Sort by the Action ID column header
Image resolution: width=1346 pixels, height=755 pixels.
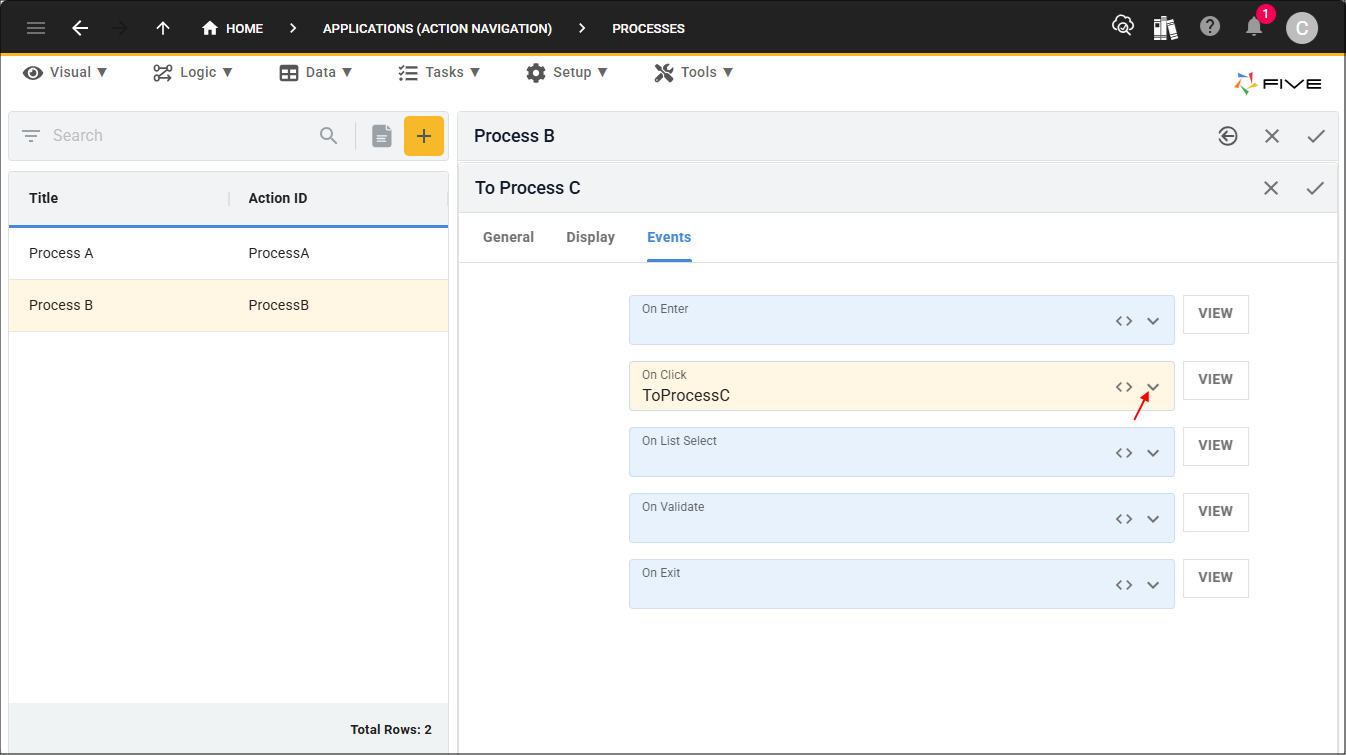click(x=278, y=198)
